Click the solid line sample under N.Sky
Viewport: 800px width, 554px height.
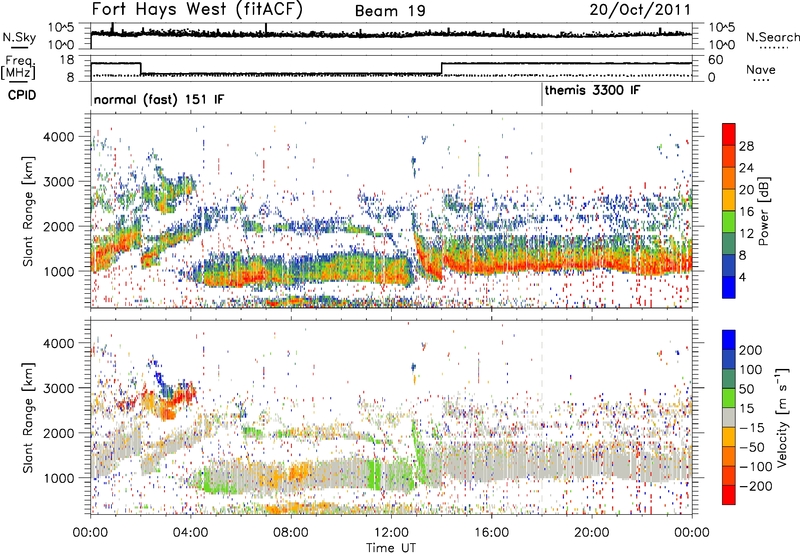coord(19,47)
